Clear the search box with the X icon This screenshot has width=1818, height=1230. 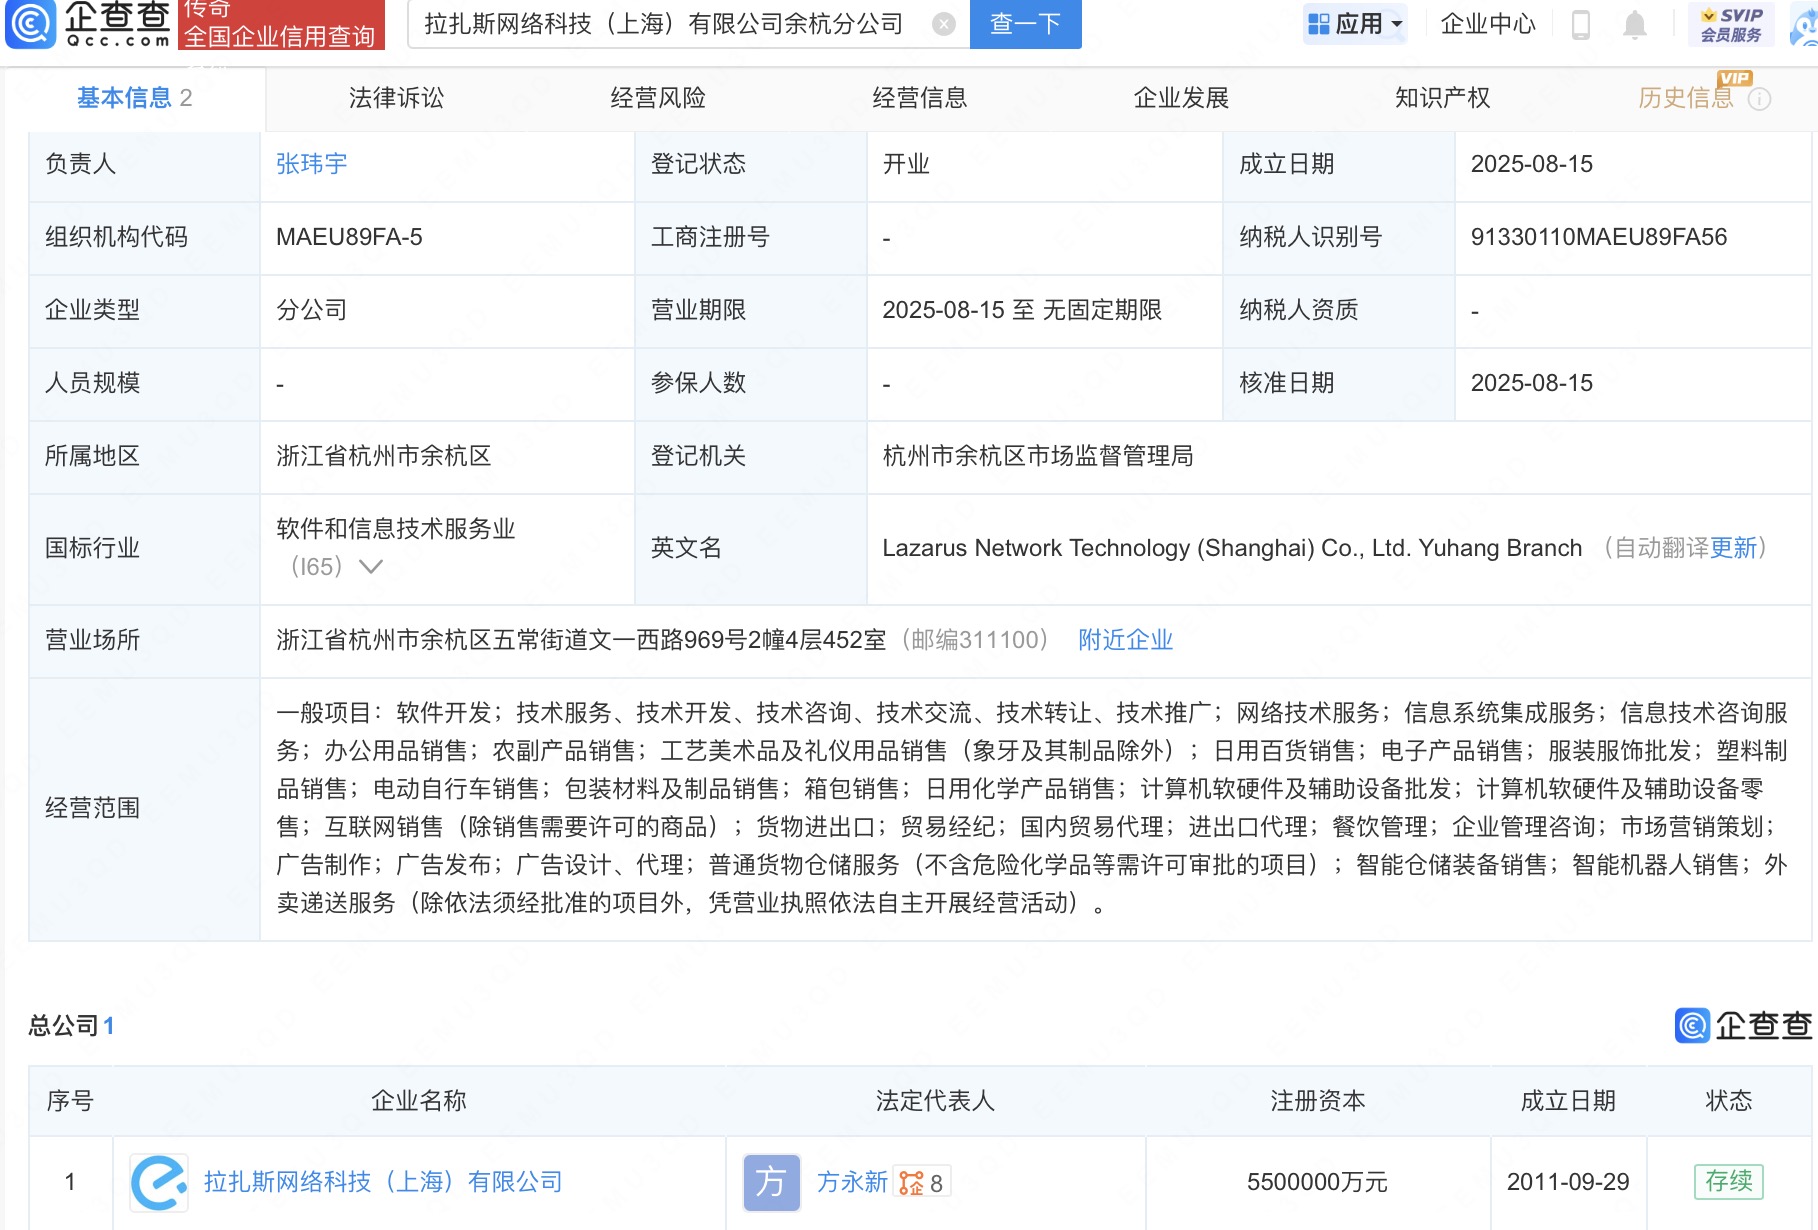click(943, 24)
